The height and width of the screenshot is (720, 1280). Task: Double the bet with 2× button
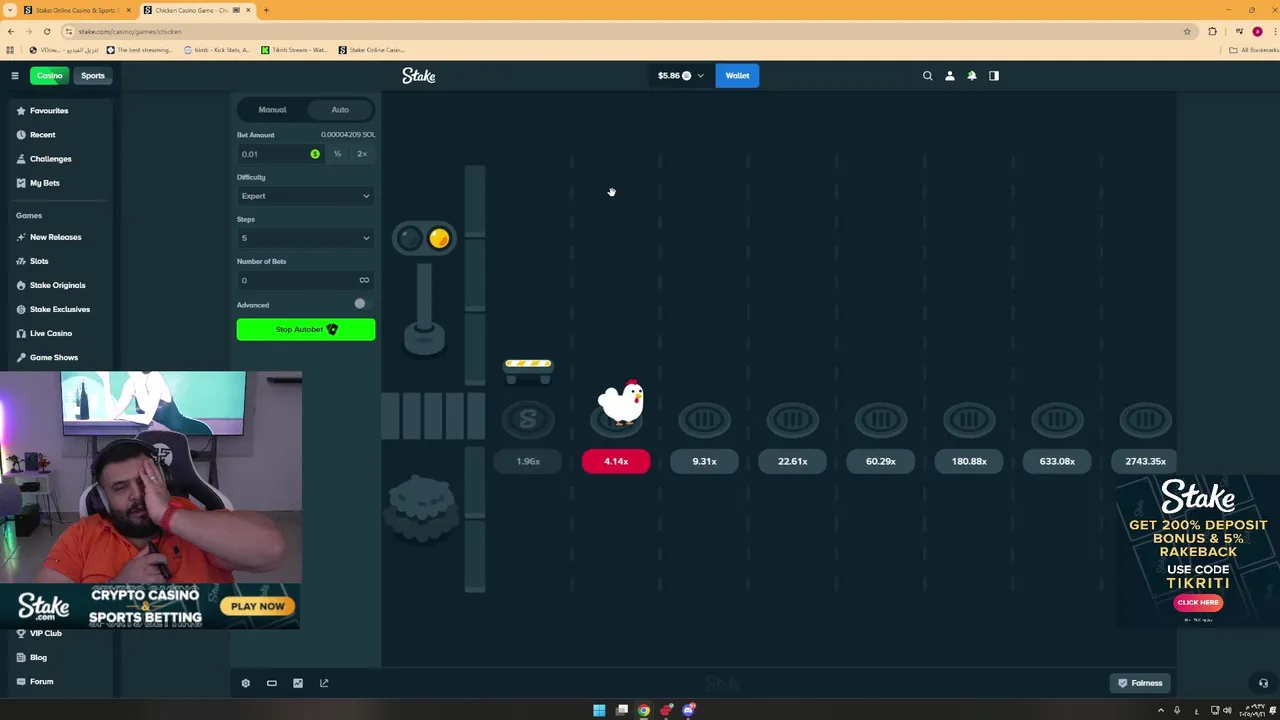pyautogui.click(x=362, y=154)
